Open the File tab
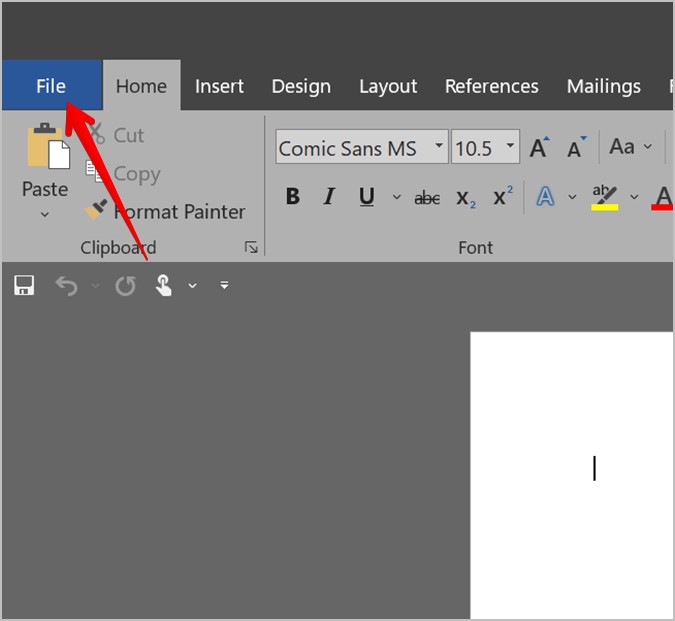This screenshot has width=675, height=621. point(51,86)
